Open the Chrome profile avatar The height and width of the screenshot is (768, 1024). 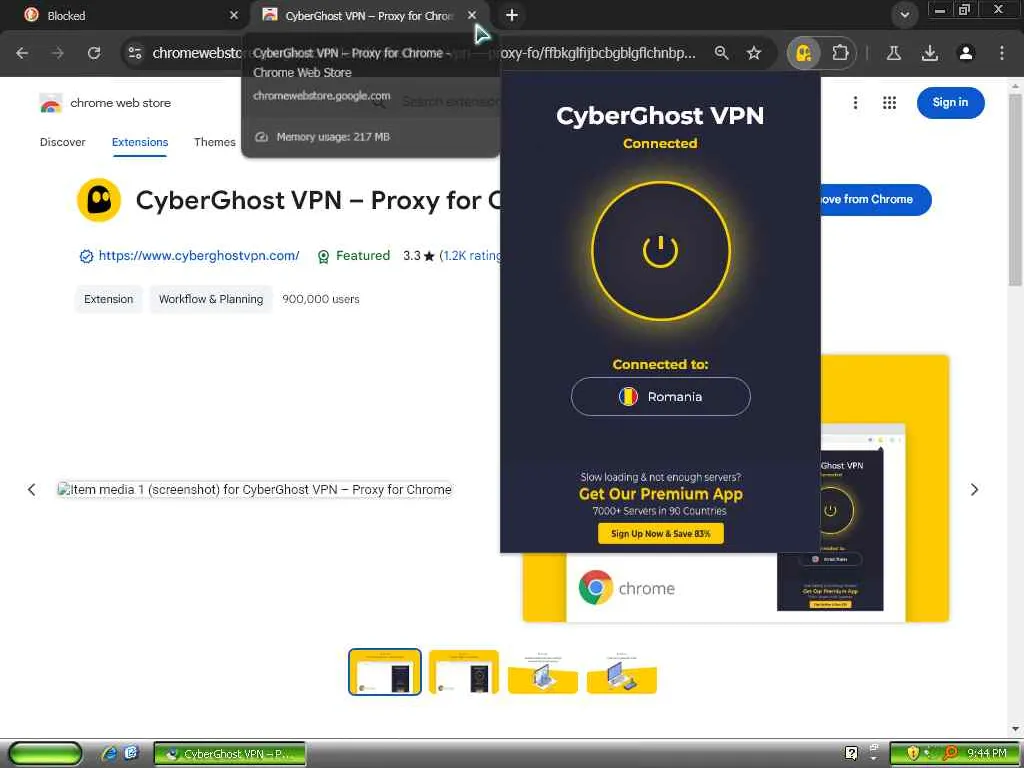[x=965, y=53]
